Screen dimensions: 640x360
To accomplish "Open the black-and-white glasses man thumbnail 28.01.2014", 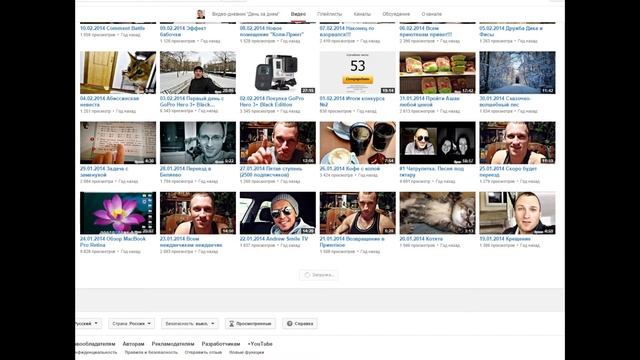I will coord(198,143).
